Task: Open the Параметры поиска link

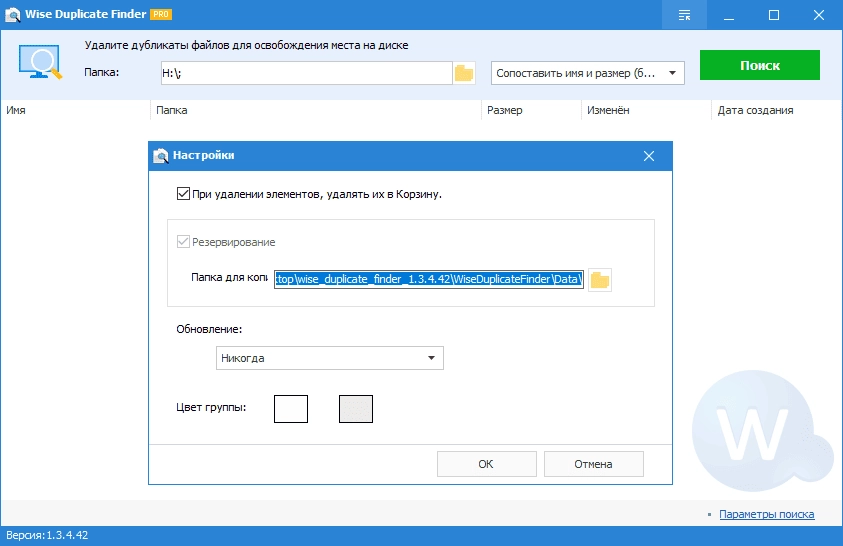Action: pos(767,514)
